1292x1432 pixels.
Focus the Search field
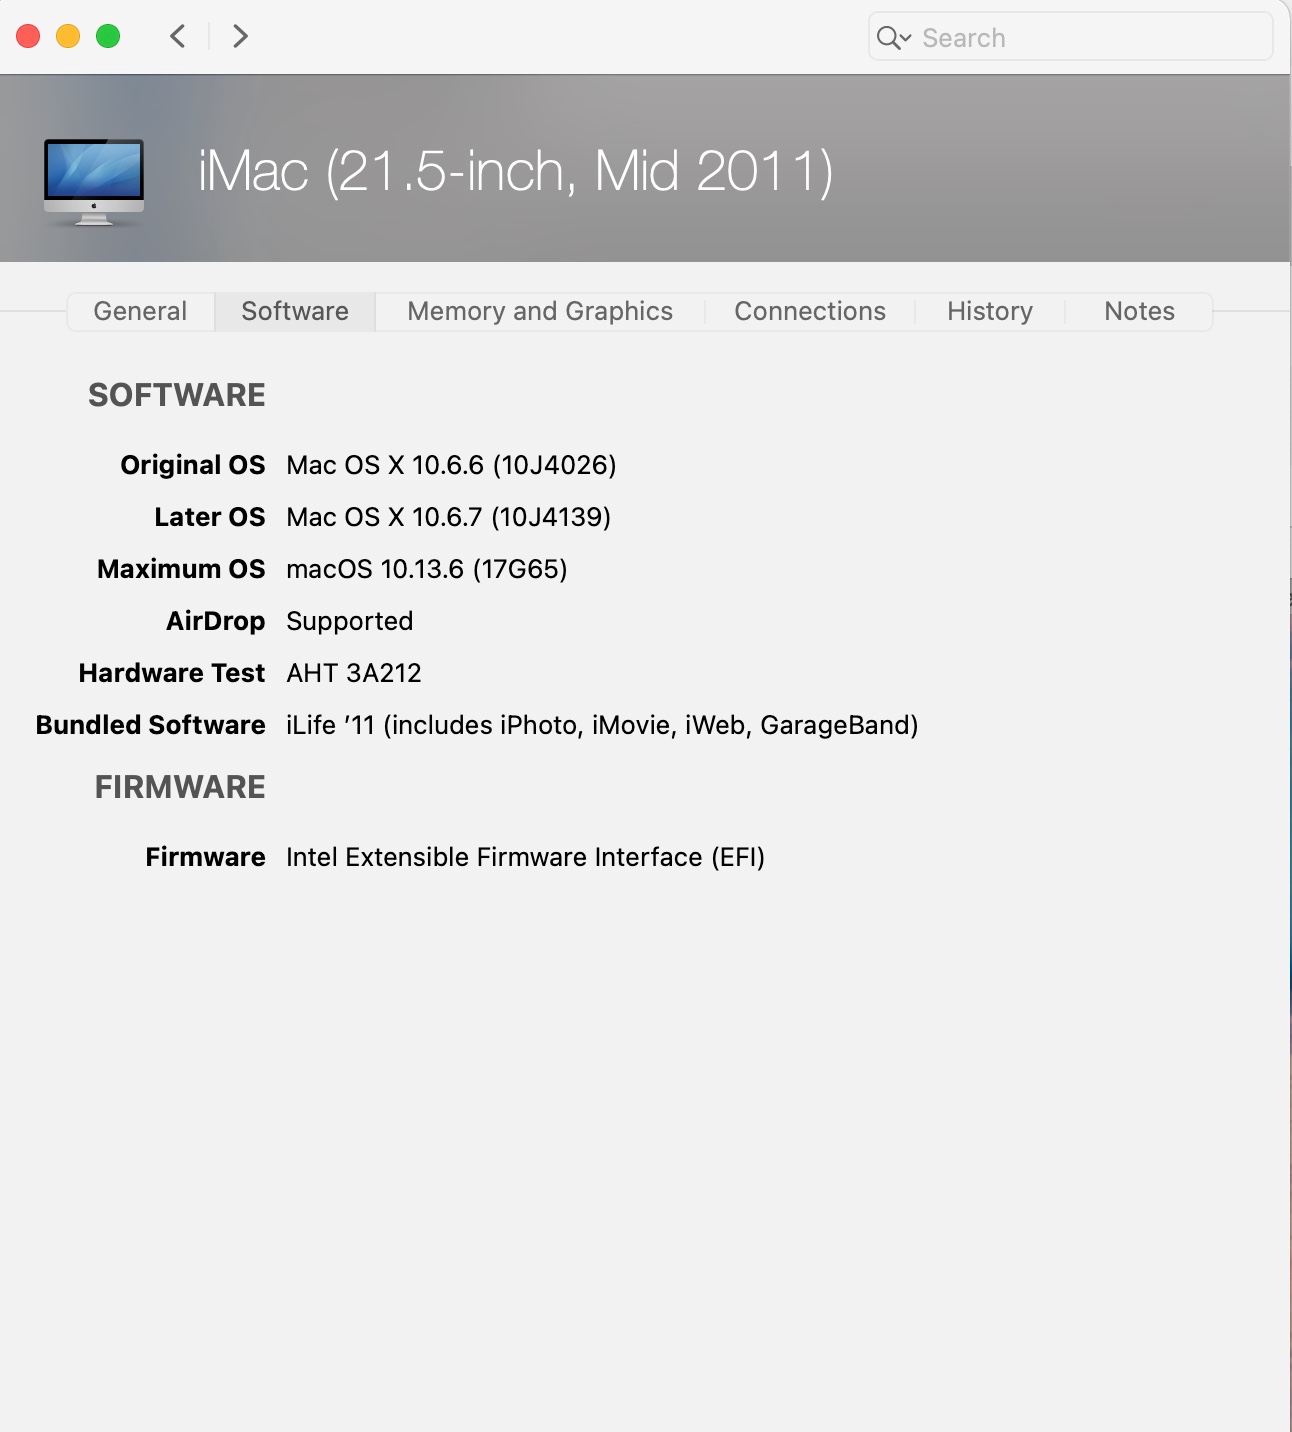(x=1070, y=37)
